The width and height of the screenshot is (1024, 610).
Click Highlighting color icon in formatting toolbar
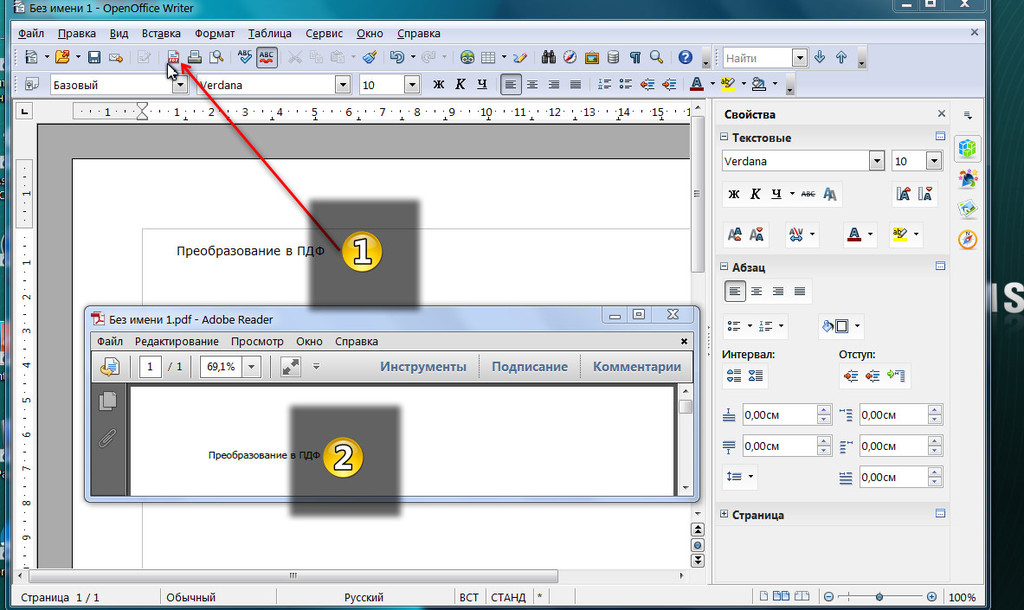point(728,84)
